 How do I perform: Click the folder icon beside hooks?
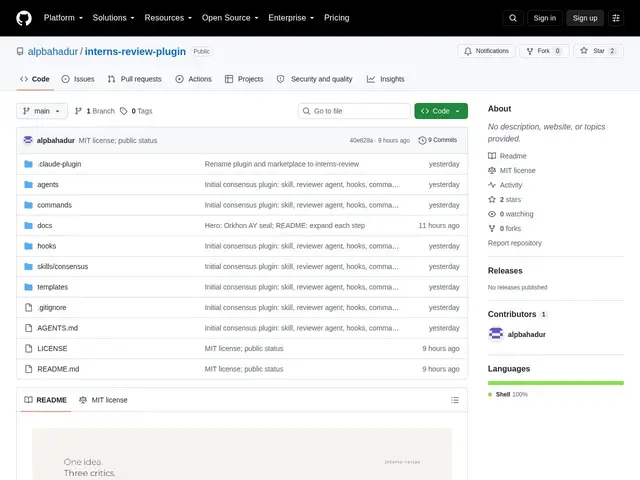(x=28, y=246)
